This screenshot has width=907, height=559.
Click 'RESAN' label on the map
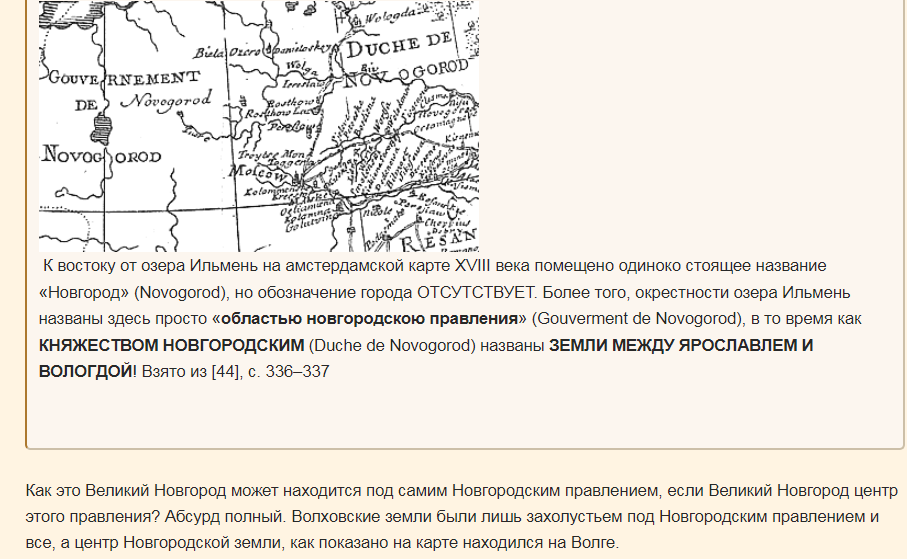point(440,241)
